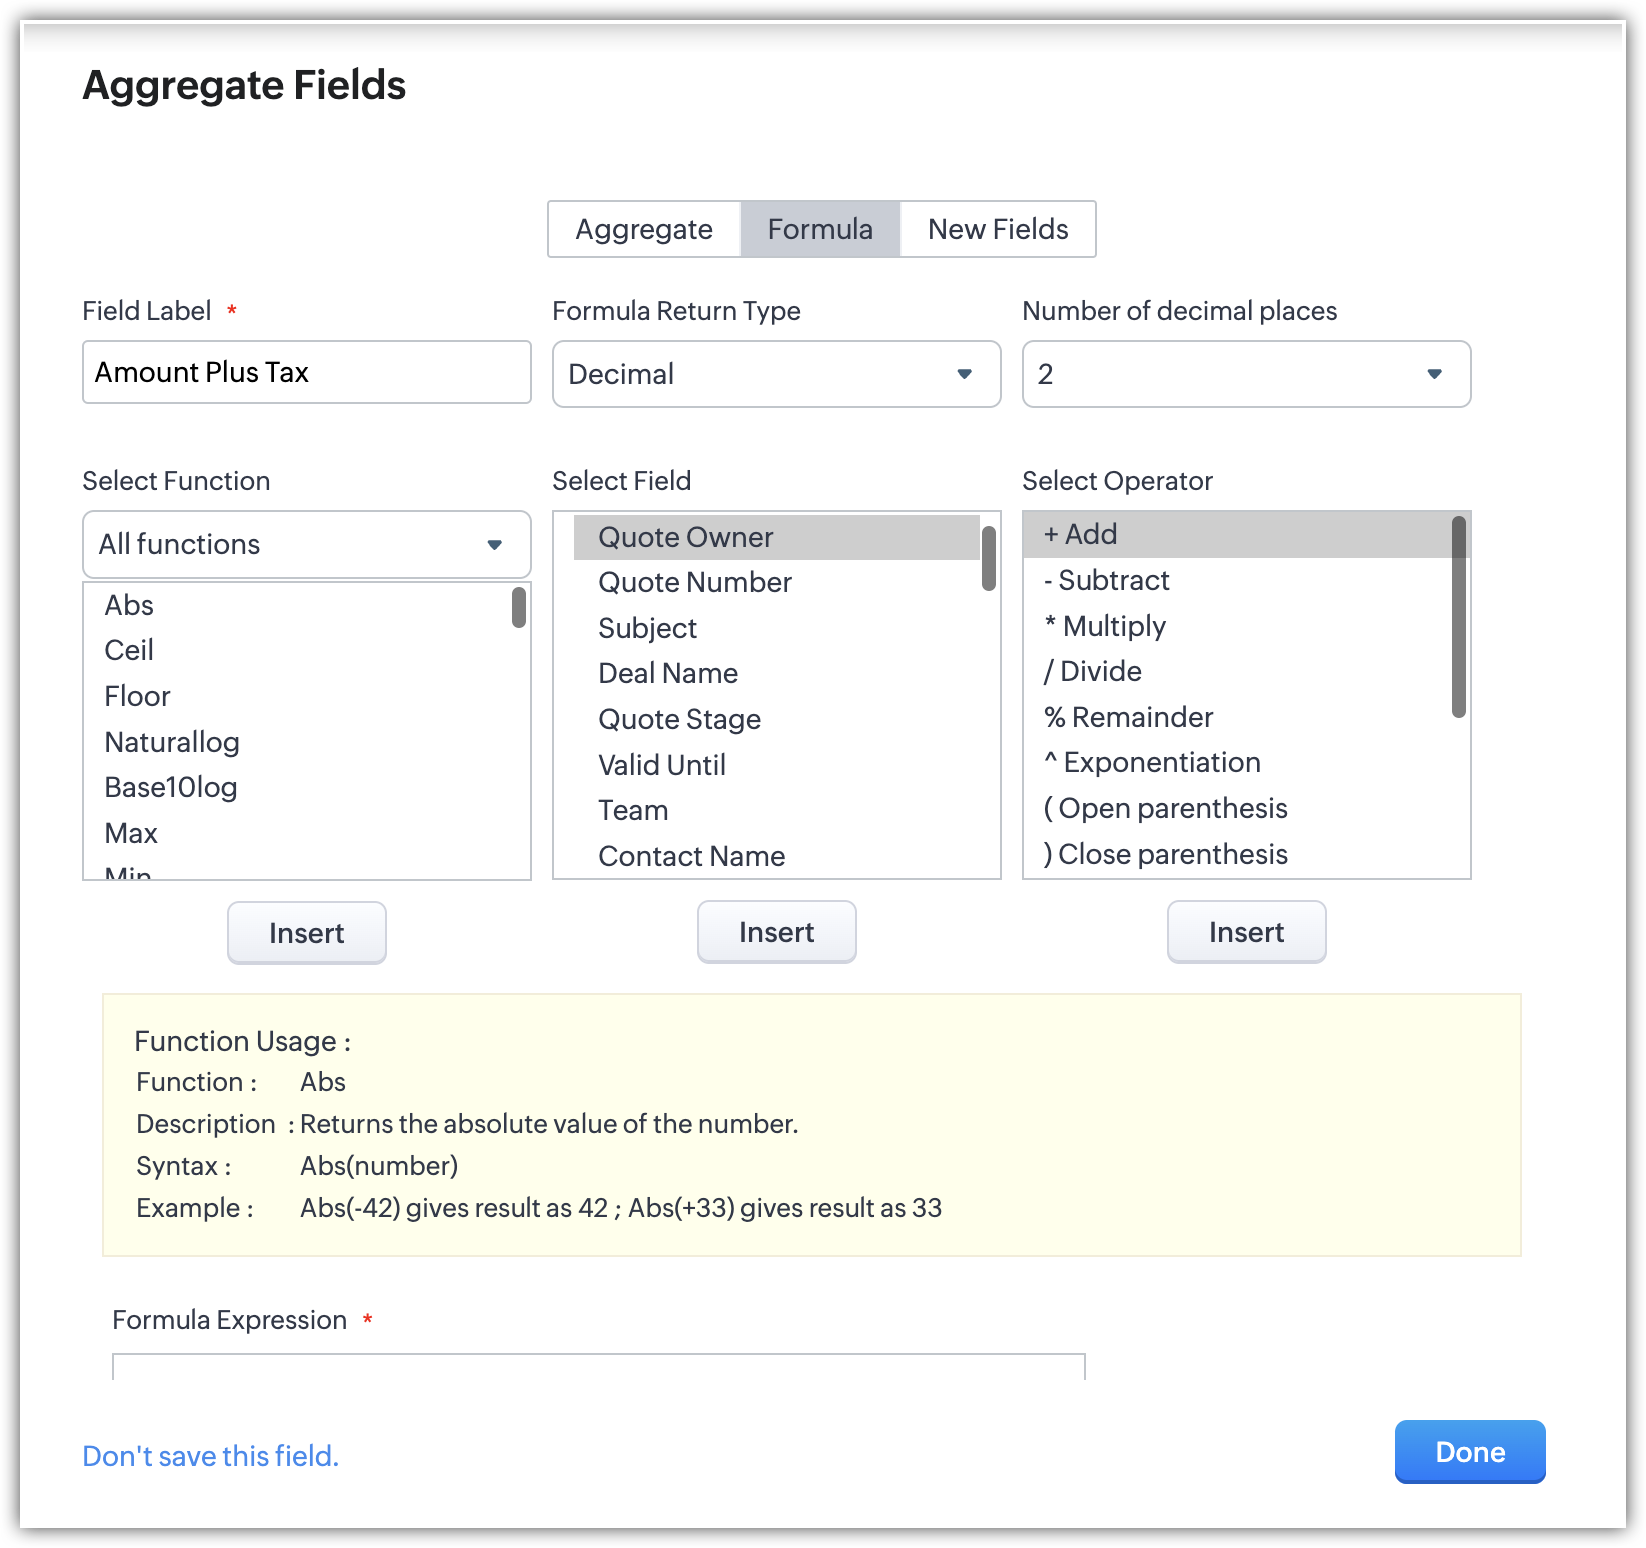Pick Valid Until from field list
The width and height of the screenshot is (1646, 1548).
661,765
